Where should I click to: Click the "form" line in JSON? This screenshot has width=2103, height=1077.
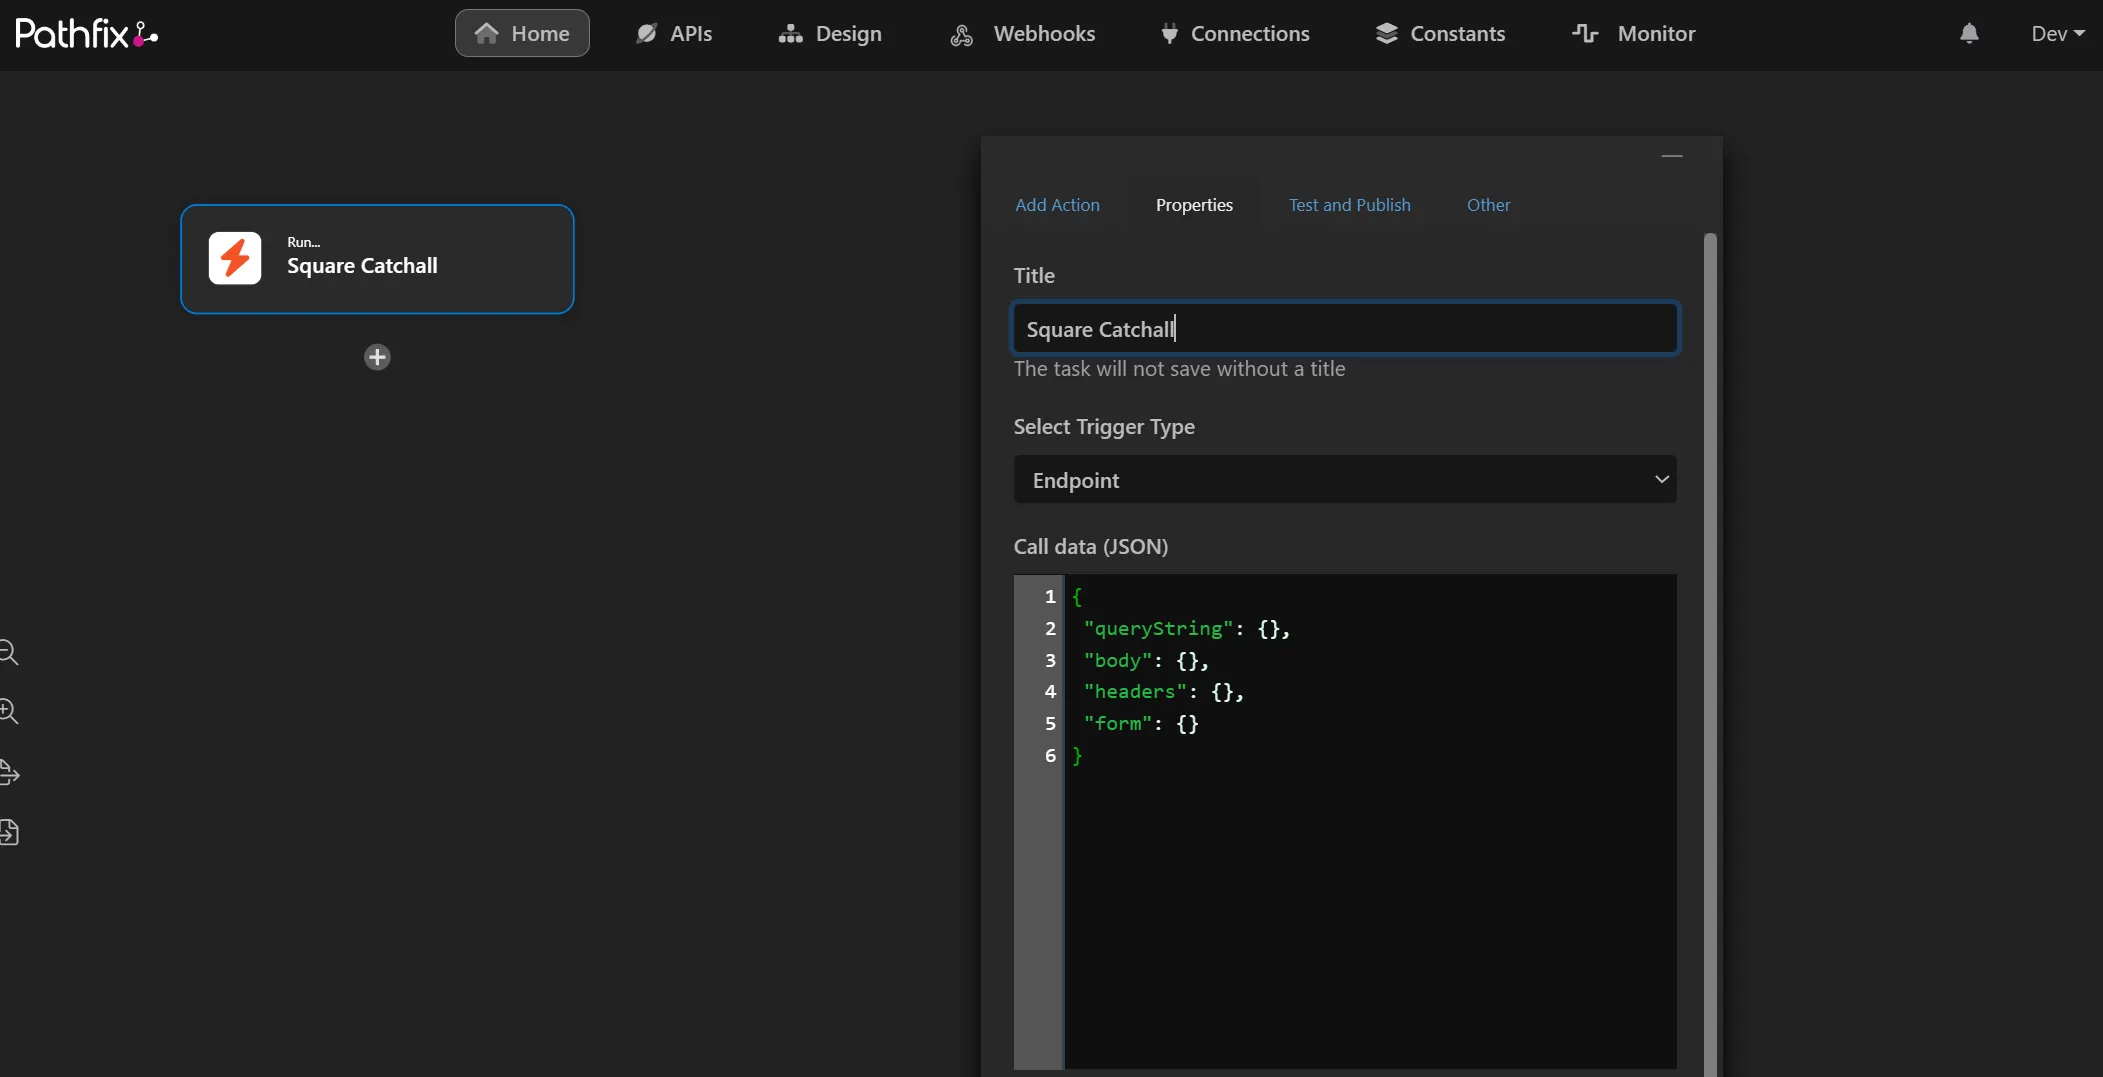point(1140,724)
